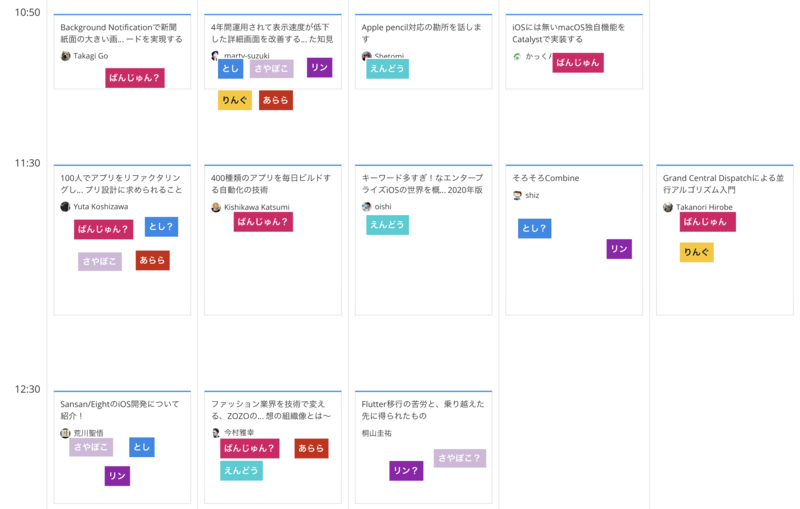This screenshot has width=800, height=509.
Task: Open the Background Notification session card
Action: [122, 52]
